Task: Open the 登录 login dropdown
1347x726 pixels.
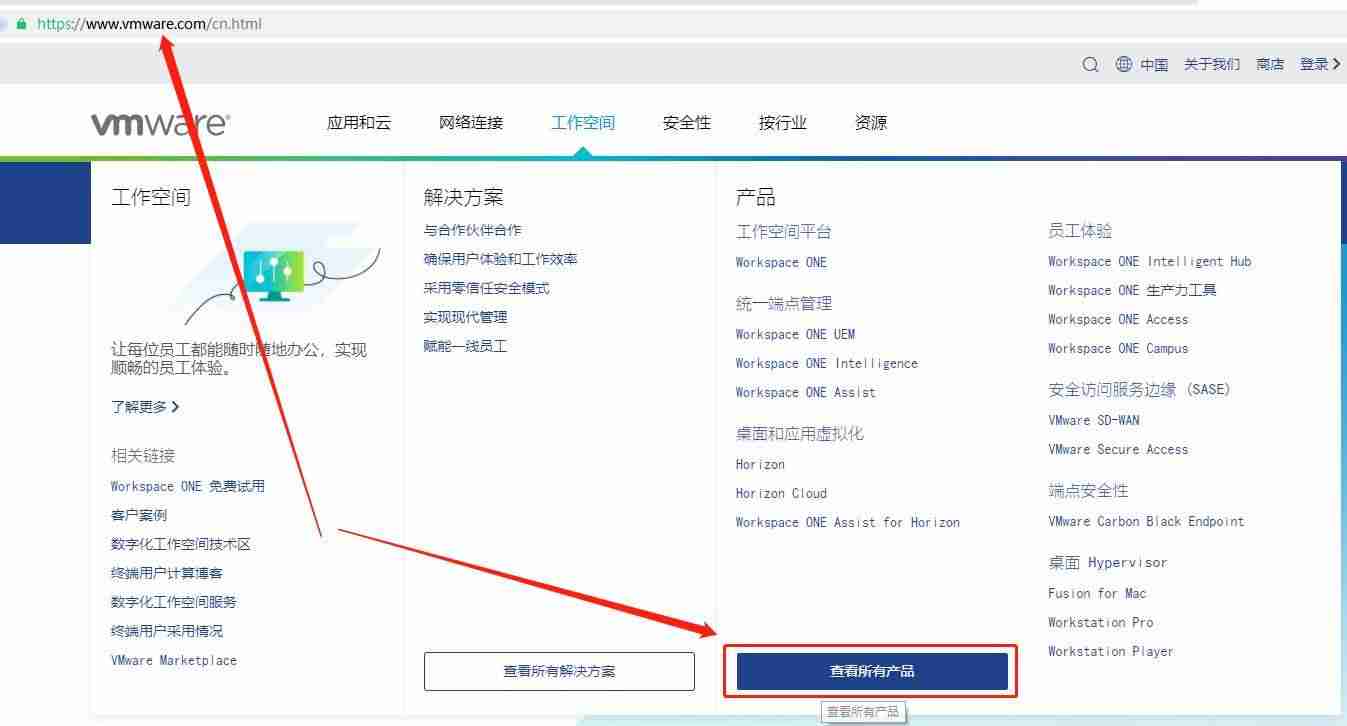Action: click(1320, 64)
